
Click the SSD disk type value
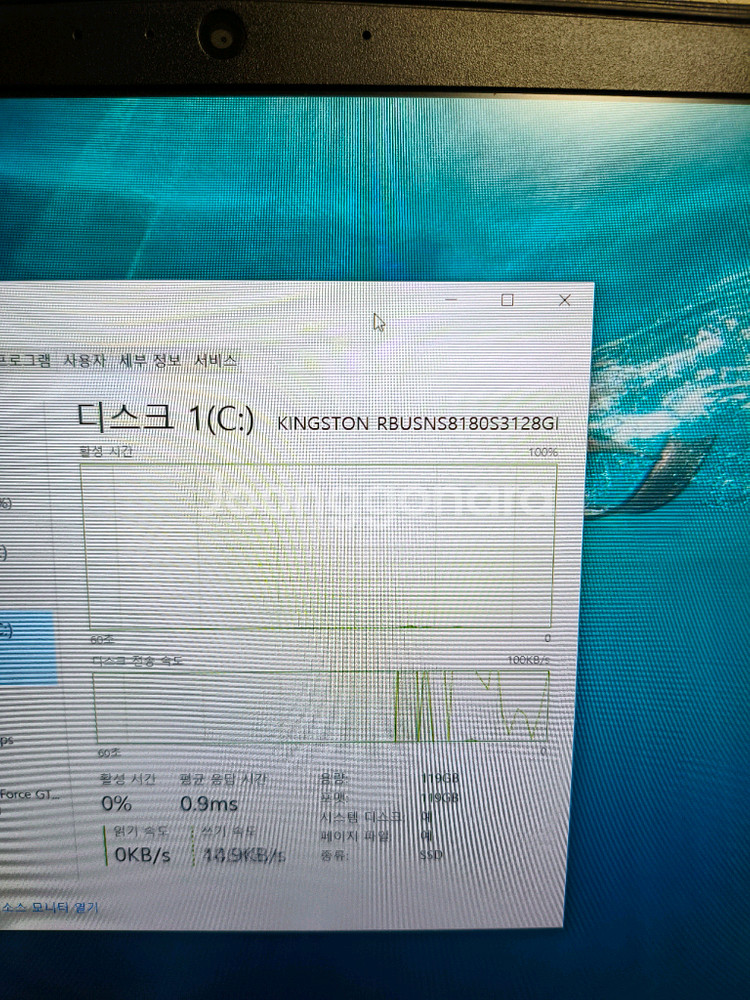(430, 856)
